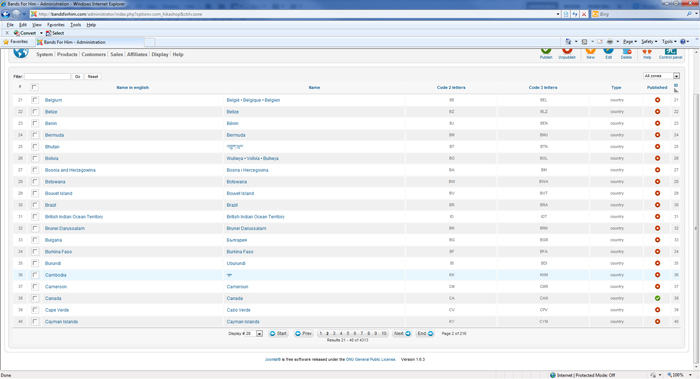Toggle Belgium's red published status icon
This screenshot has width=700, height=379.
click(657, 100)
